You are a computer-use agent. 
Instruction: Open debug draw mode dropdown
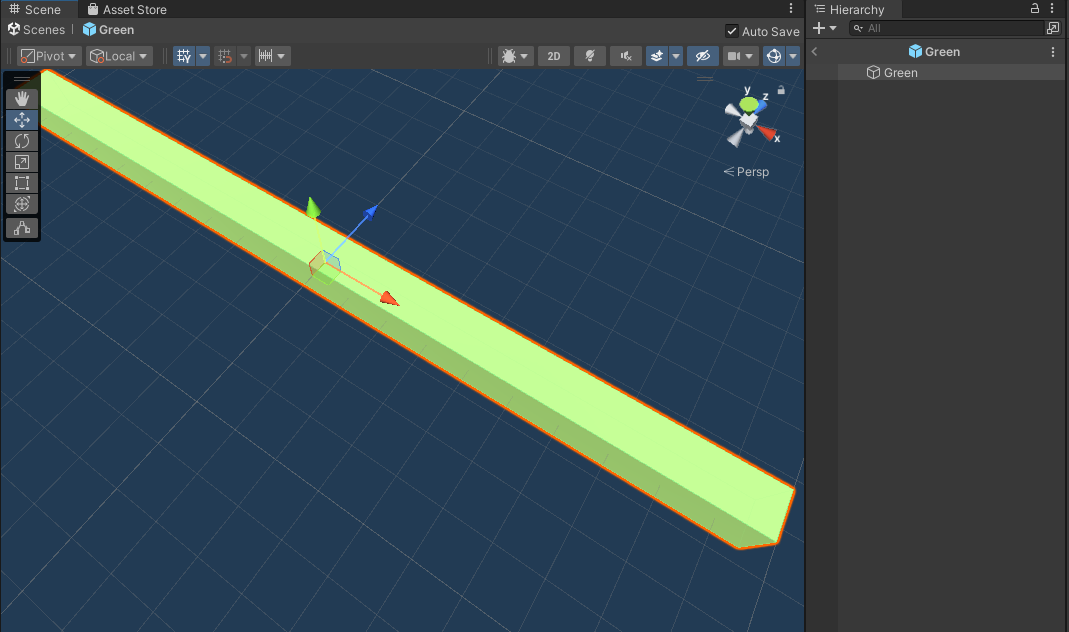point(515,56)
